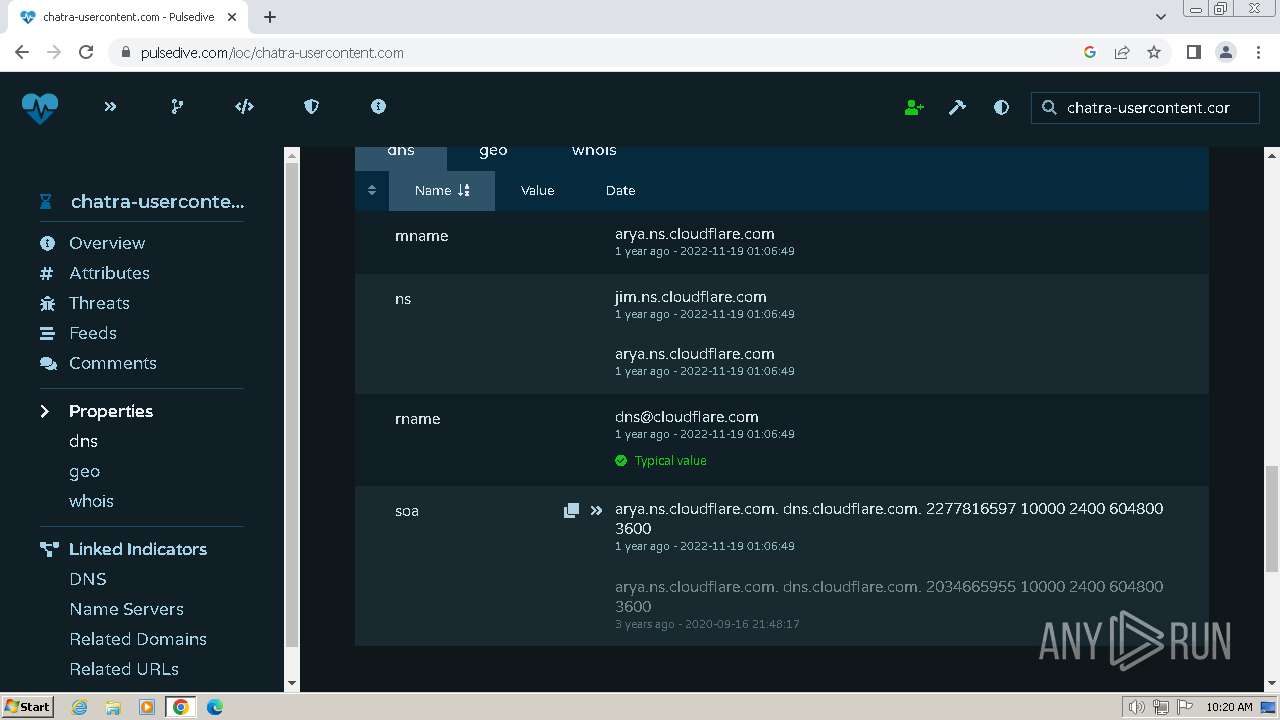Screen dimensions: 1280x720
Task: Click the mname row label
Action: tap(421, 236)
